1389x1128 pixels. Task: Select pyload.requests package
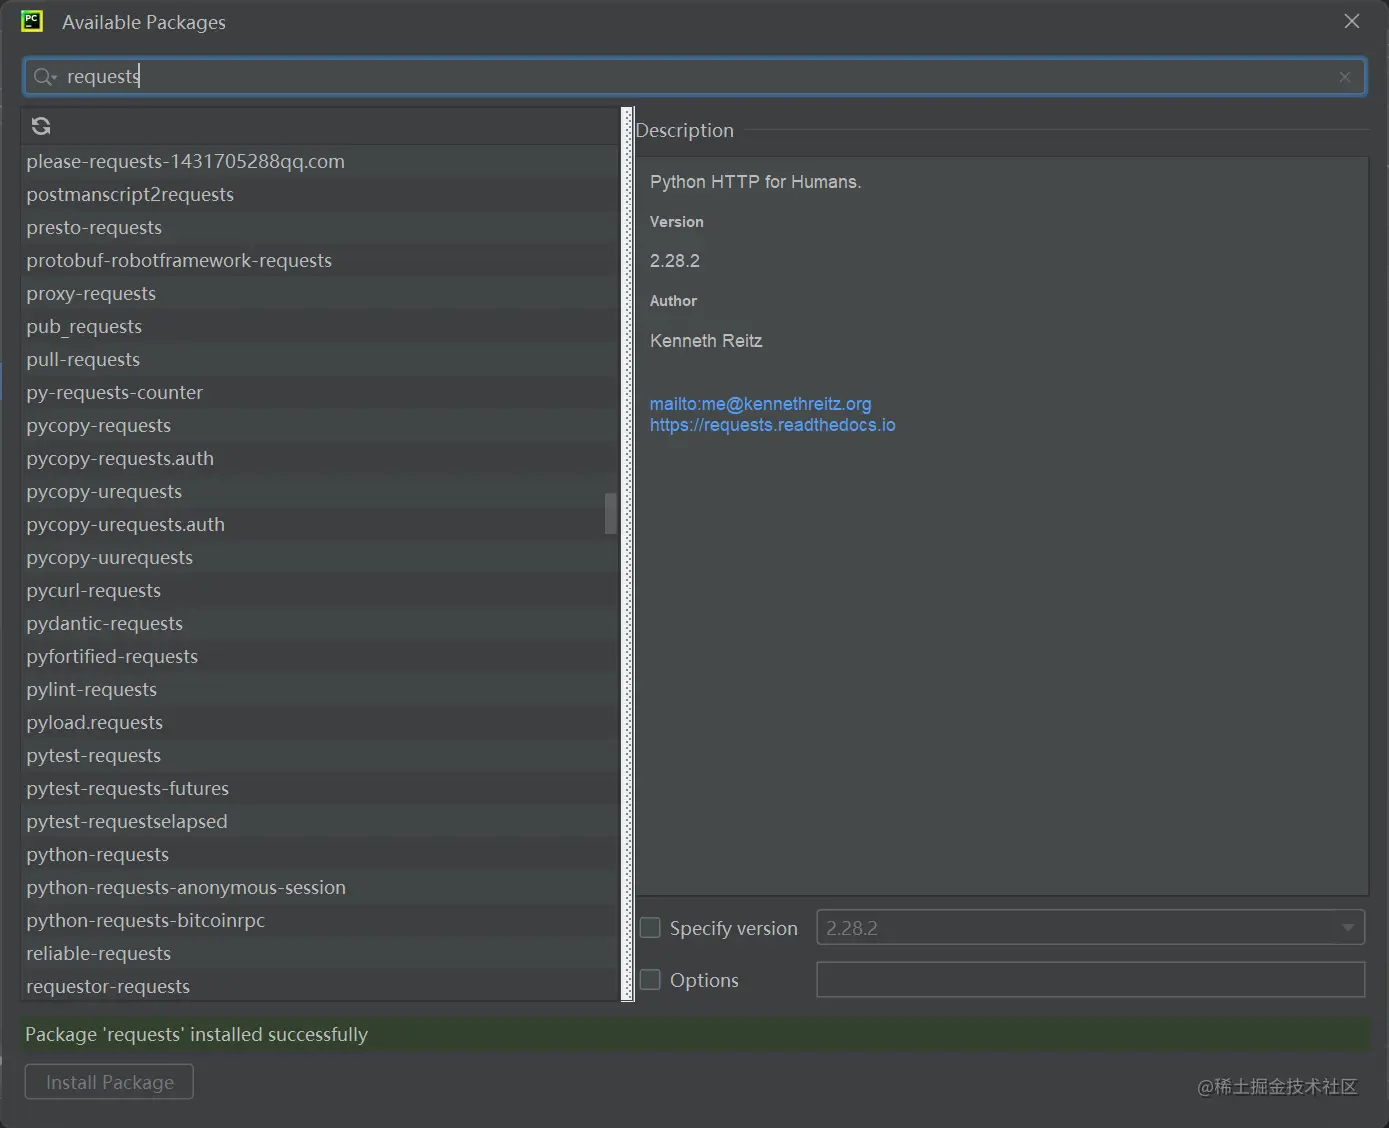tap(320, 722)
